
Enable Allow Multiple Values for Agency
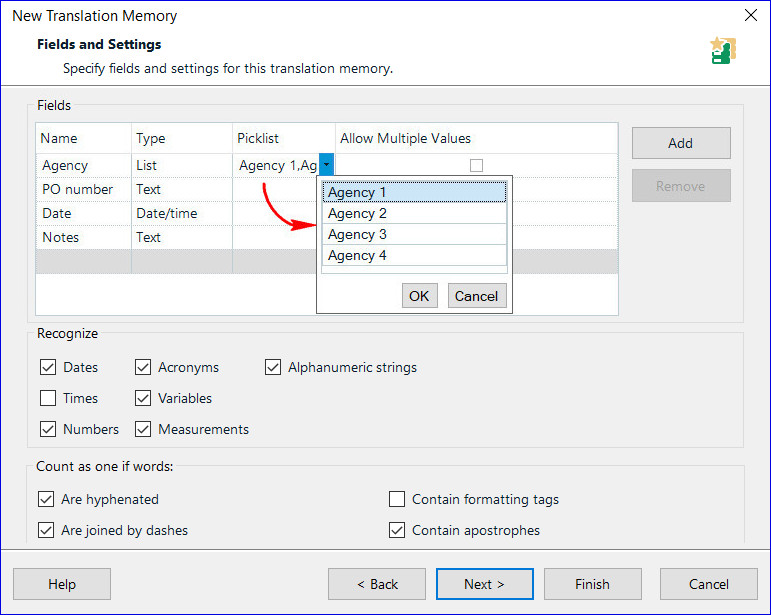476,166
